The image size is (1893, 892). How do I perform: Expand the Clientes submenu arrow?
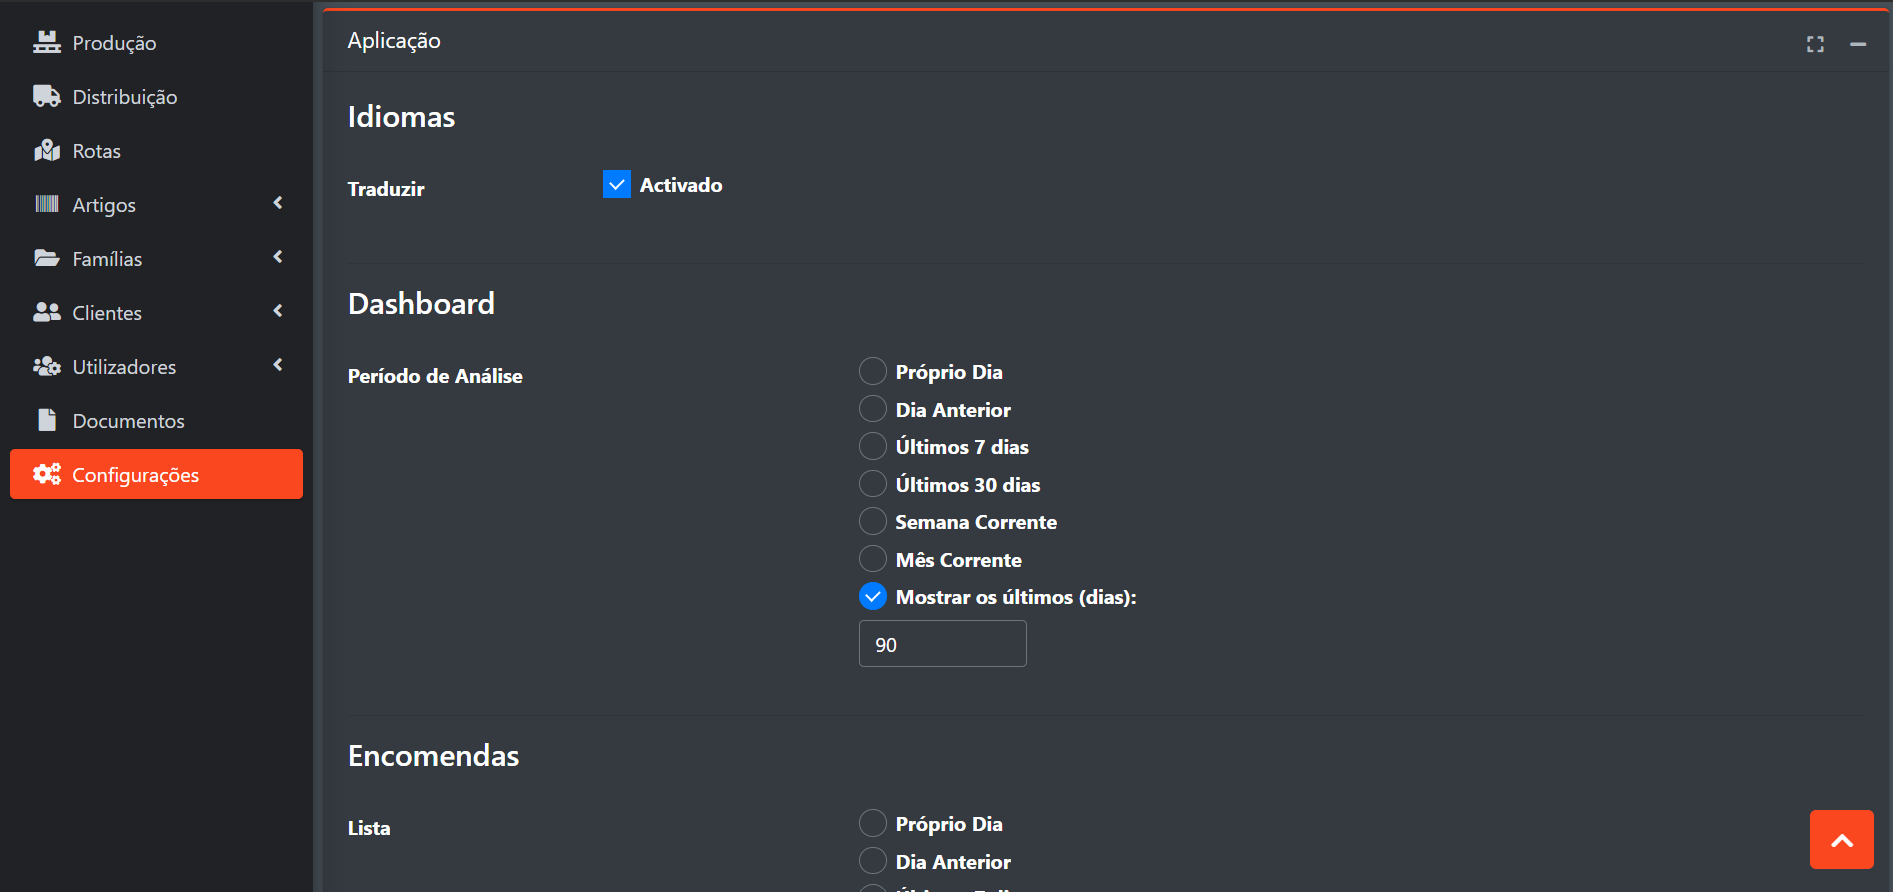point(278,311)
